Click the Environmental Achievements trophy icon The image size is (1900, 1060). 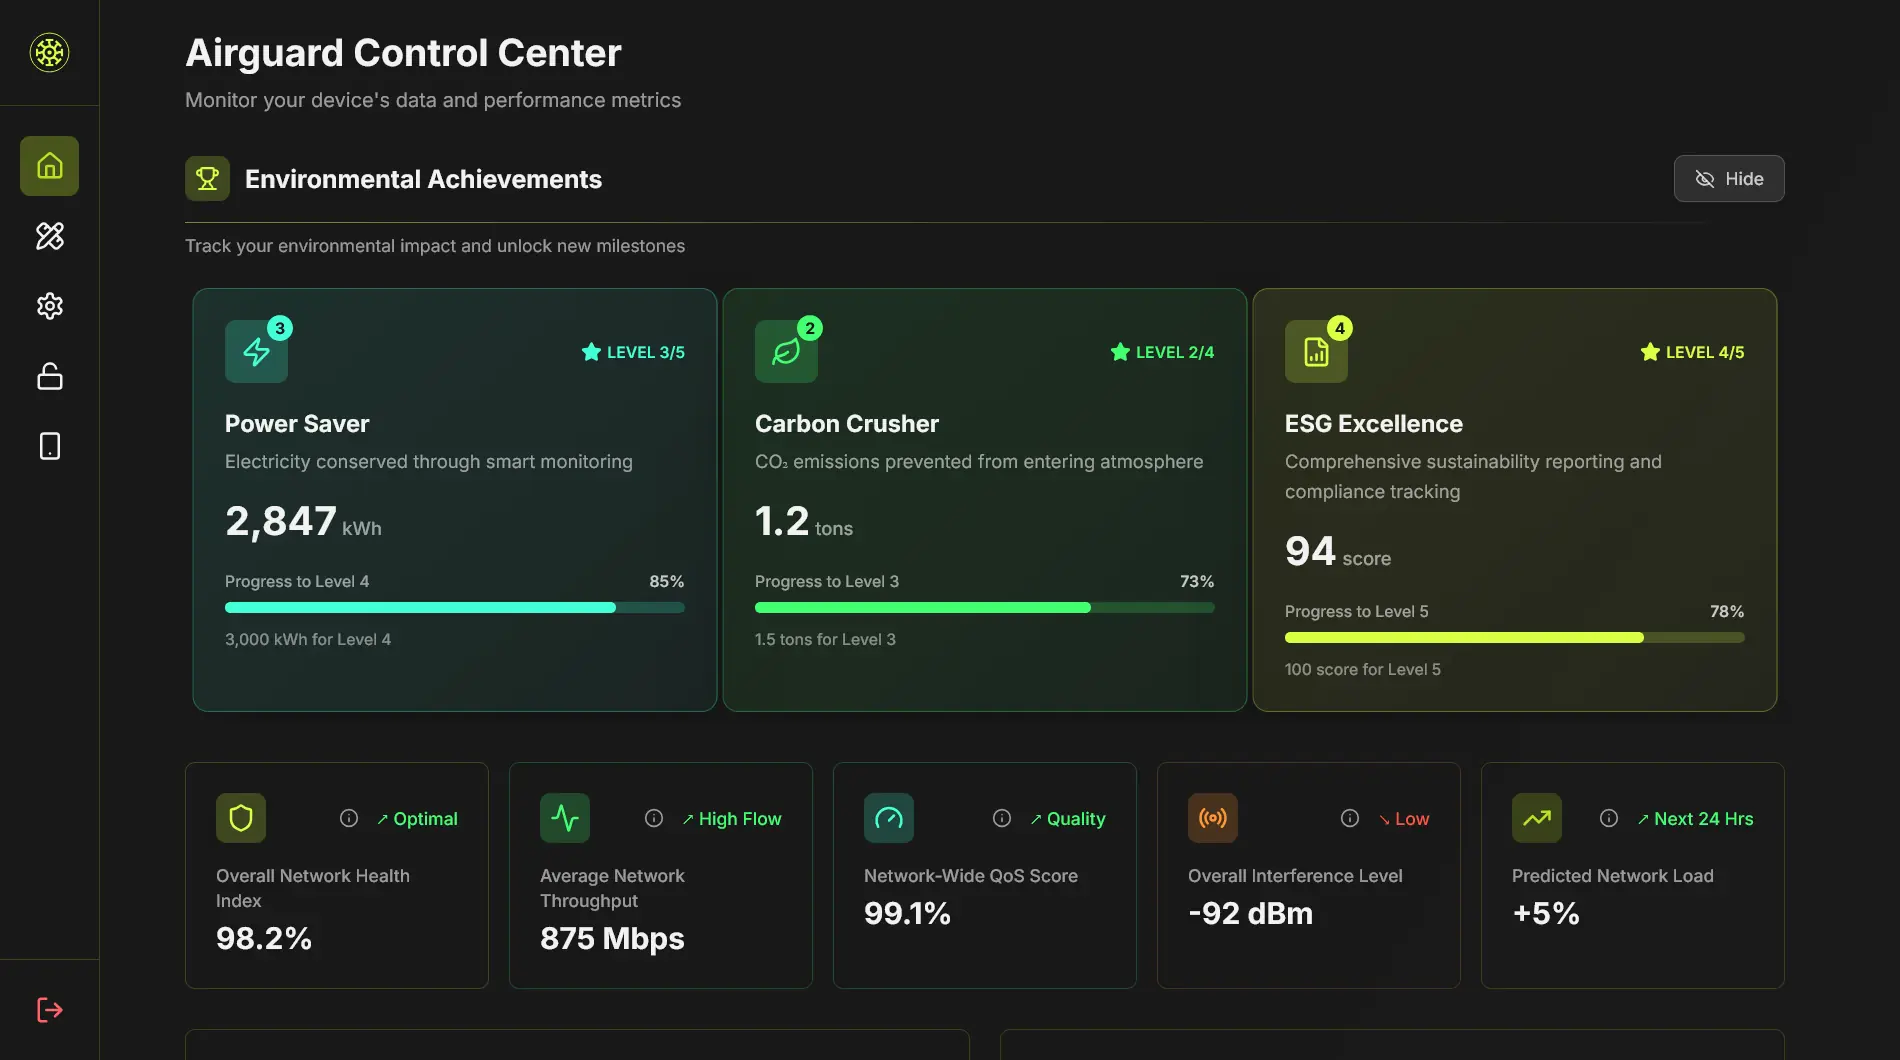(x=207, y=178)
